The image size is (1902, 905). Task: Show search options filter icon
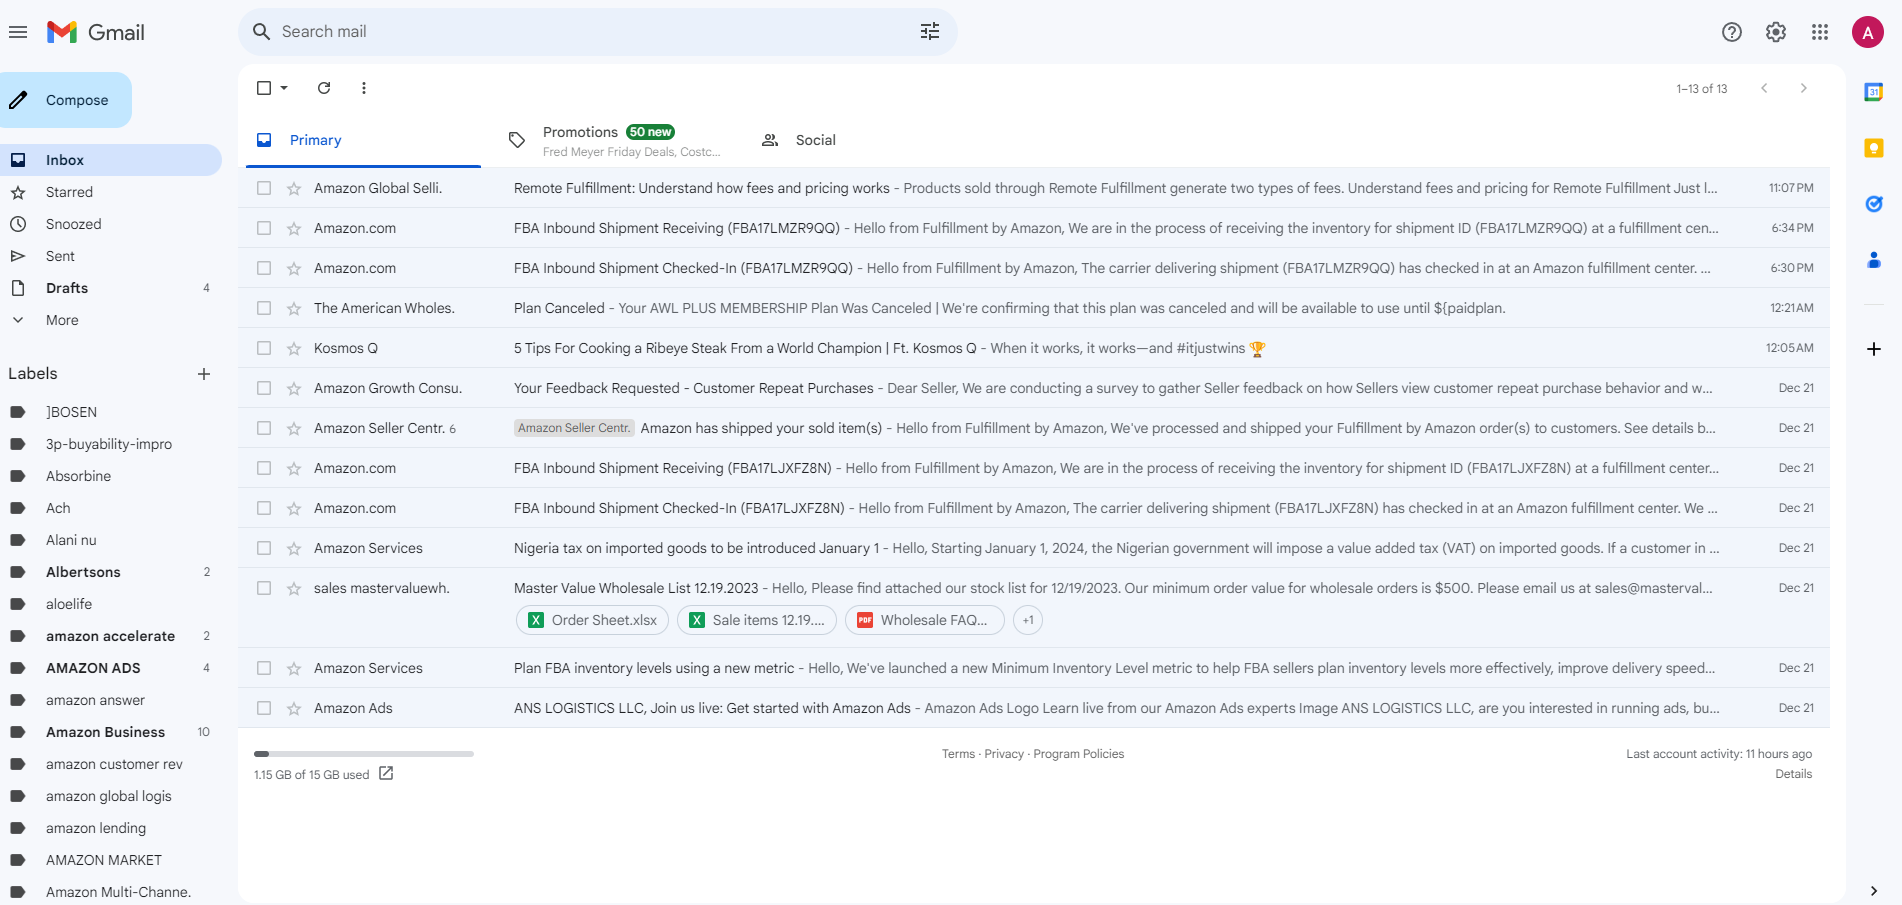tap(930, 32)
